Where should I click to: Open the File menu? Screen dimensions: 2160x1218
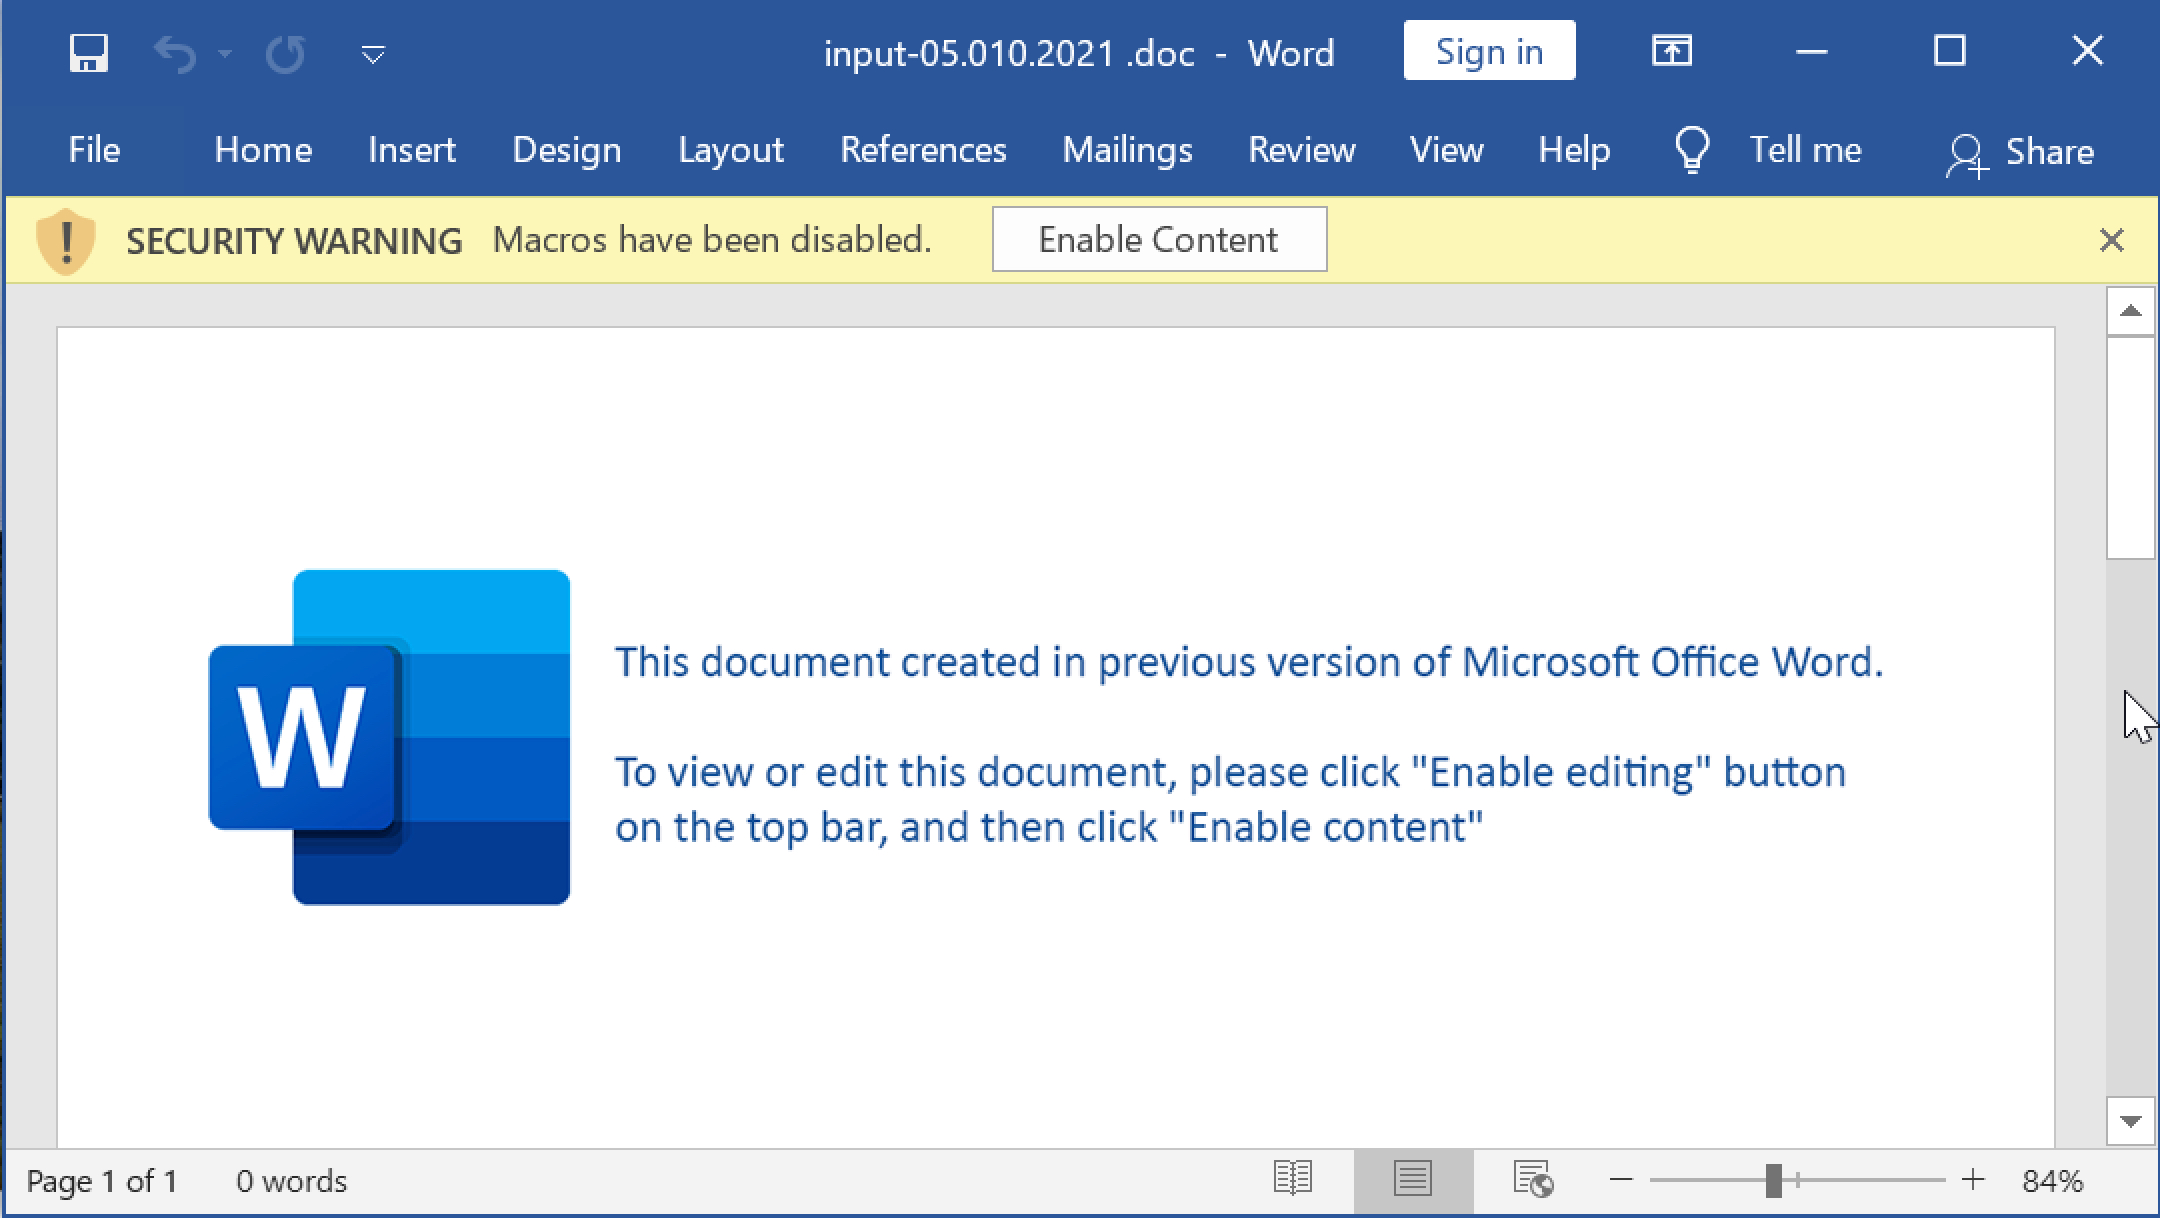pos(94,150)
